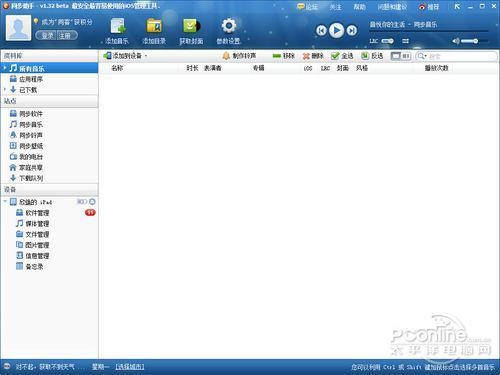The width and height of the screenshot is (500, 375).
Task: Click the playback progress bar
Action: click(x=429, y=32)
